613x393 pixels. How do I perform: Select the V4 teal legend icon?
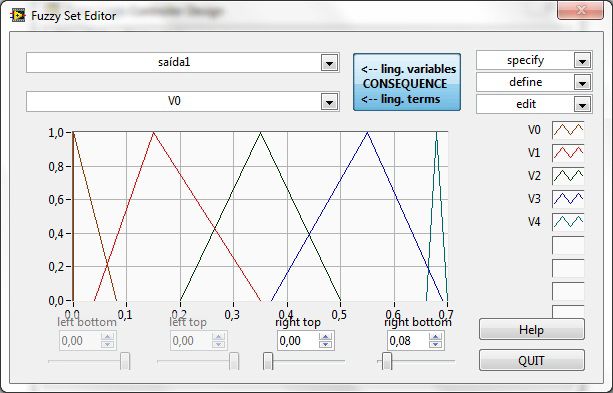(568, 222)
